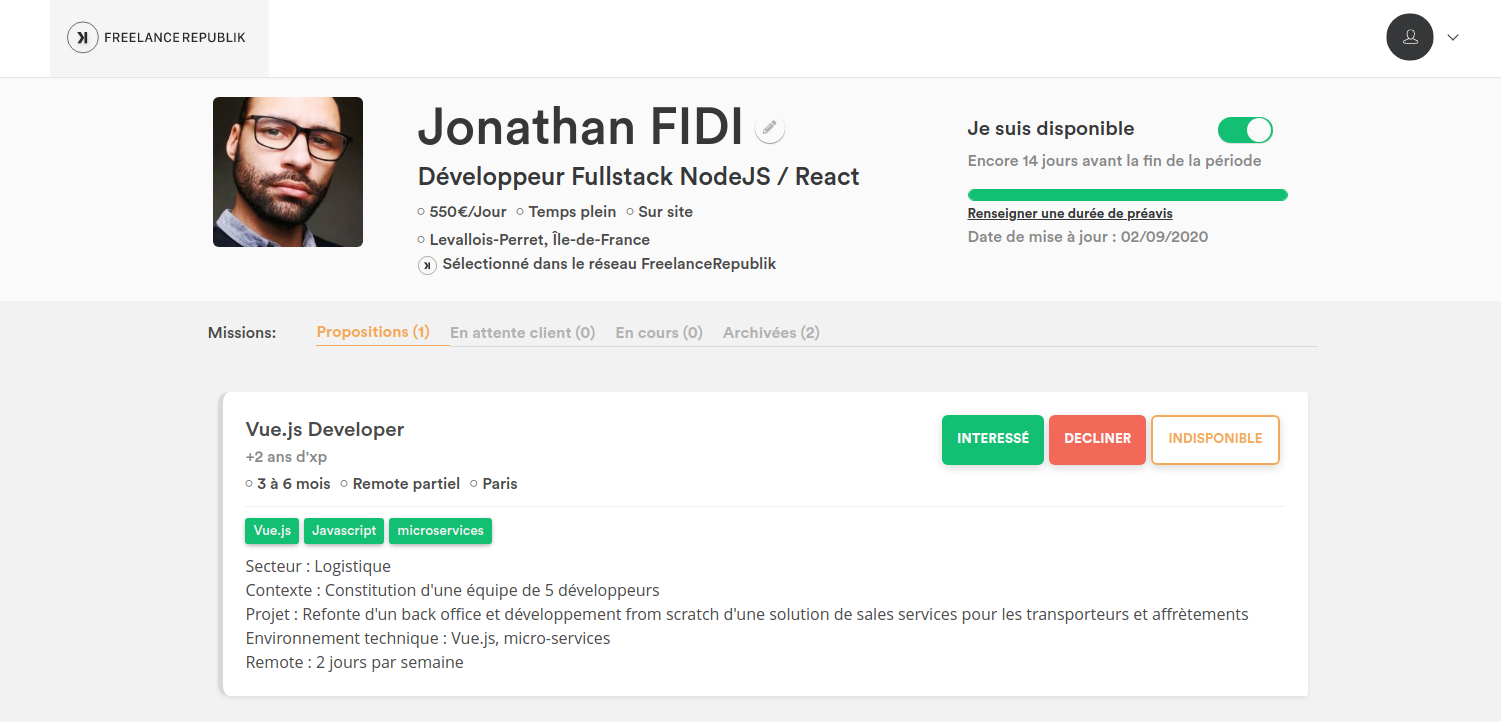Click the green availability progress bar
This screenshot has height=722, width=1501.
1127,195
